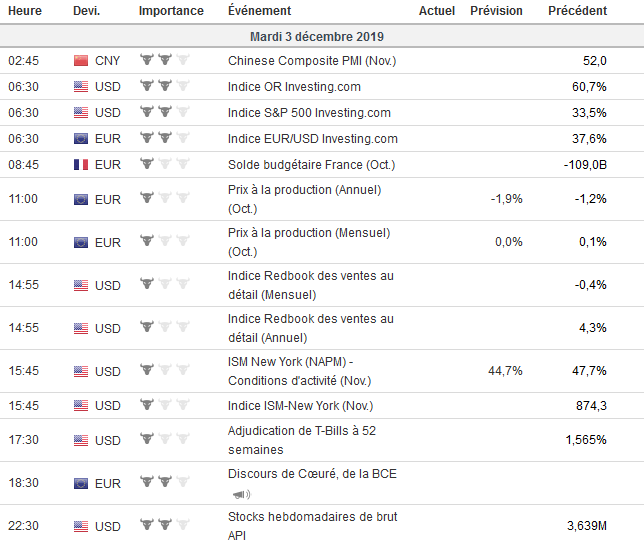644x546 pixels.
Task: Click importance bulls for ISM New York NAPM
Action: 165,372
